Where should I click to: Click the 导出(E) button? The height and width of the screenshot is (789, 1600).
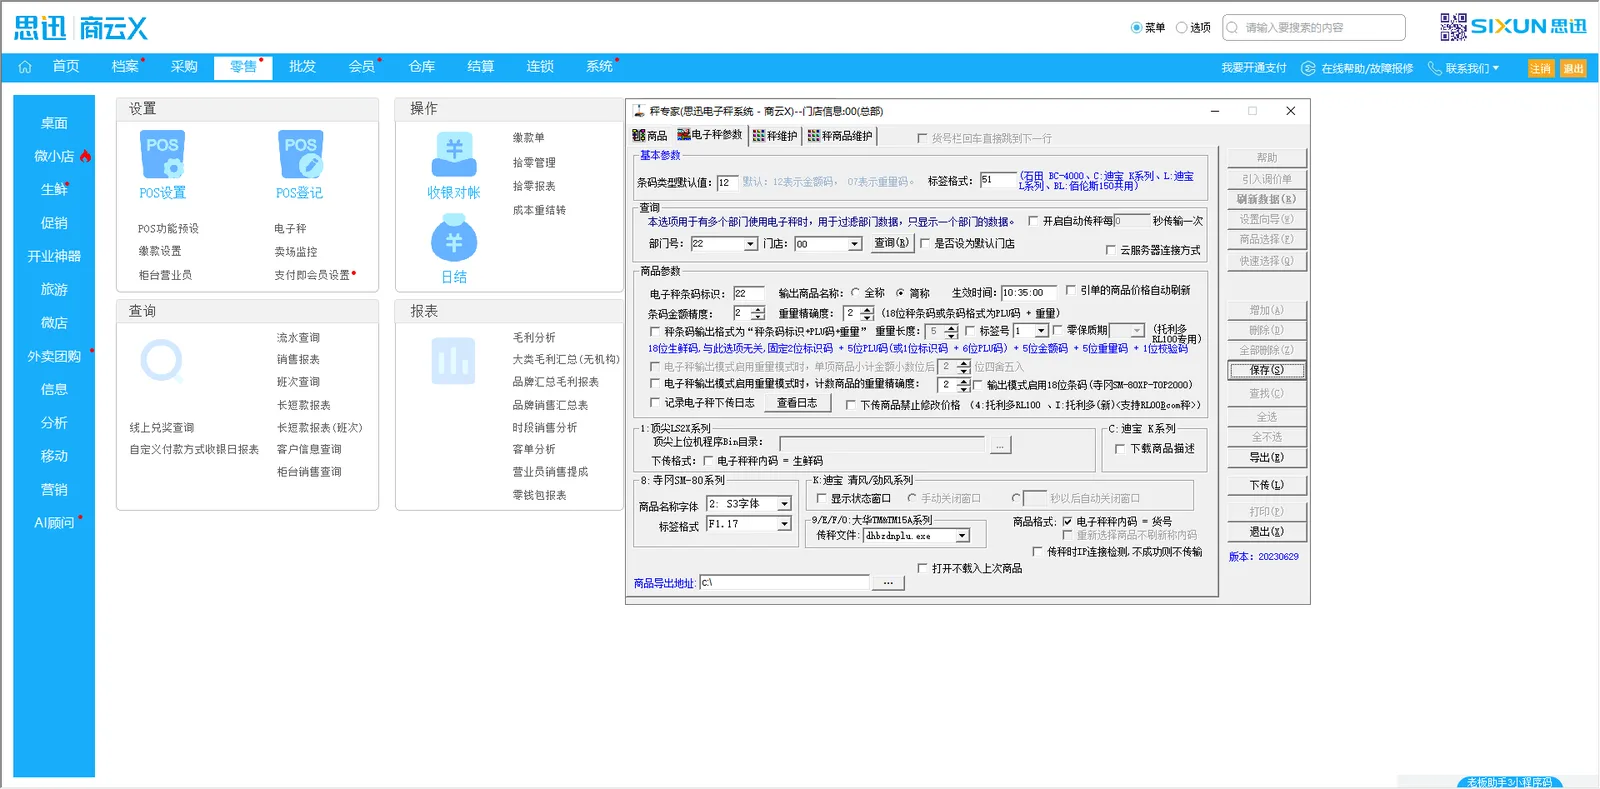1266,458
